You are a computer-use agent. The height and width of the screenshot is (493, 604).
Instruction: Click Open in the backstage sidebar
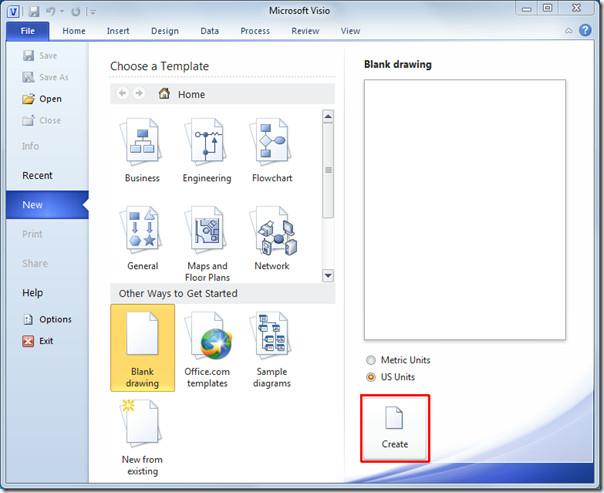(x=42, y=99)
